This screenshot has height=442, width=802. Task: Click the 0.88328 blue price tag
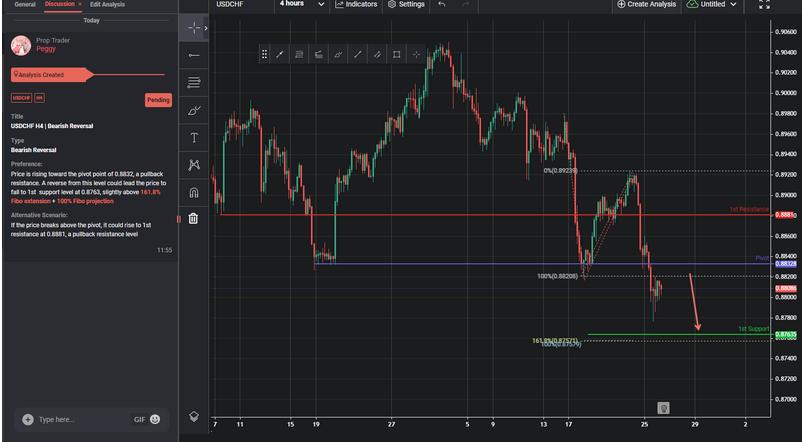click(x=786, y=264)
